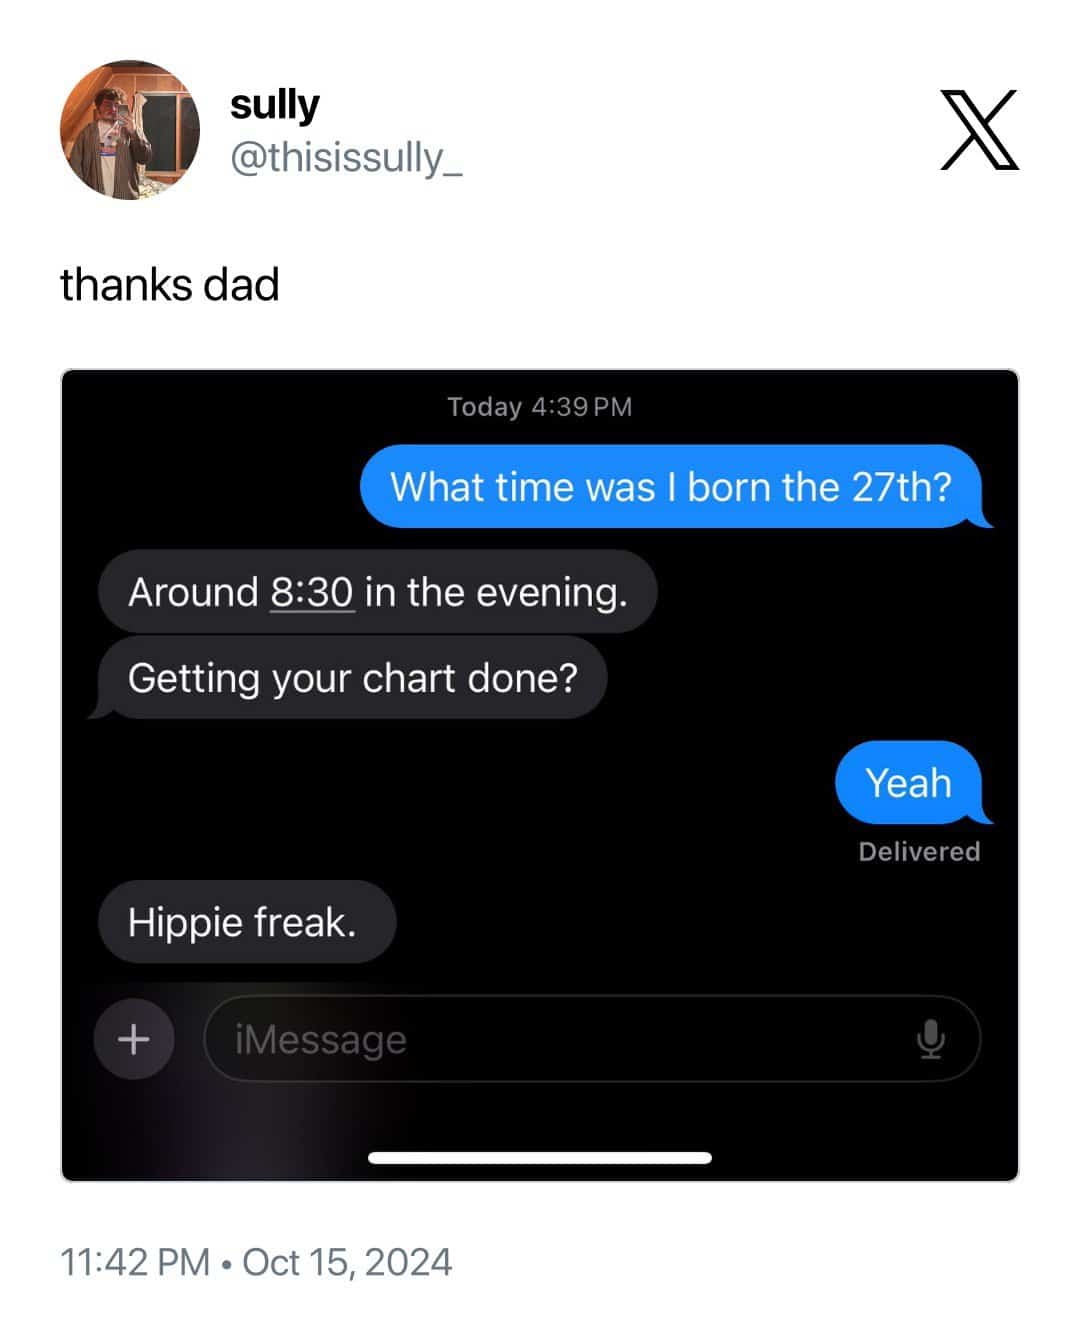Screen dimensions: 1080x1342
Task: Open sully's profile picture
Action: point(130,130)
